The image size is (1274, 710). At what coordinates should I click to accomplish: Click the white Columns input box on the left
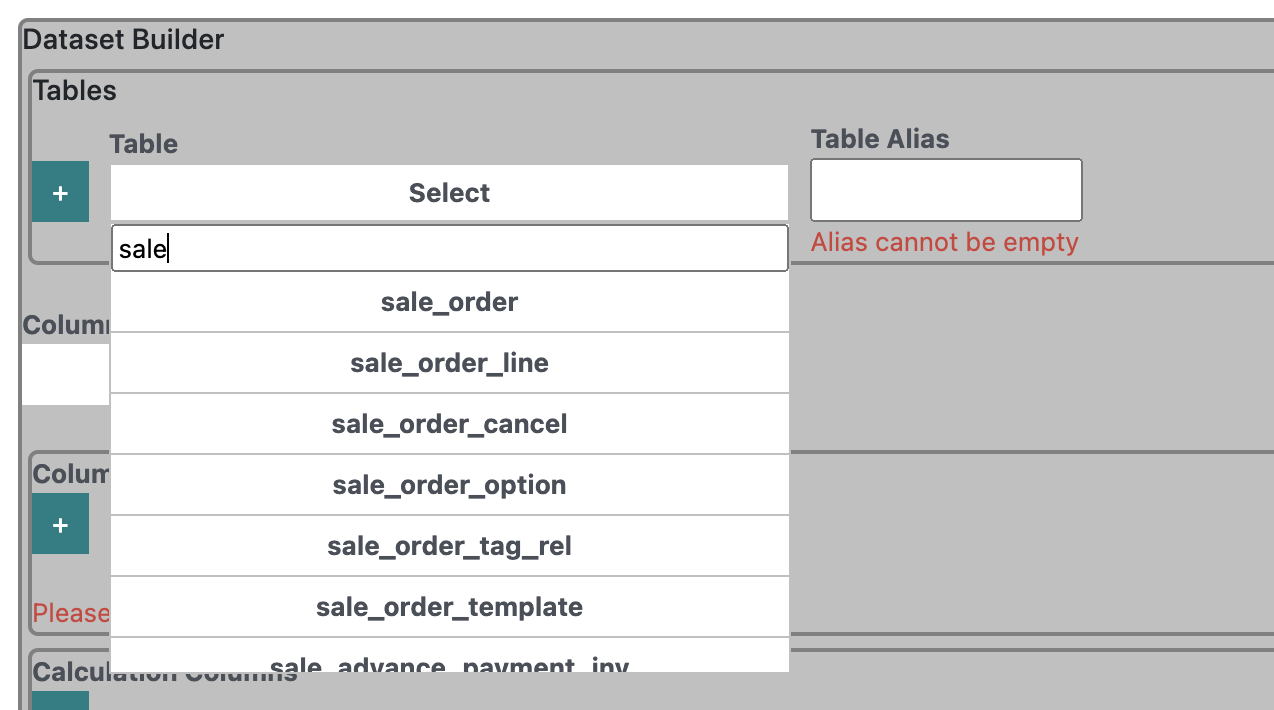pyautogui.click(x=66, y=375)
